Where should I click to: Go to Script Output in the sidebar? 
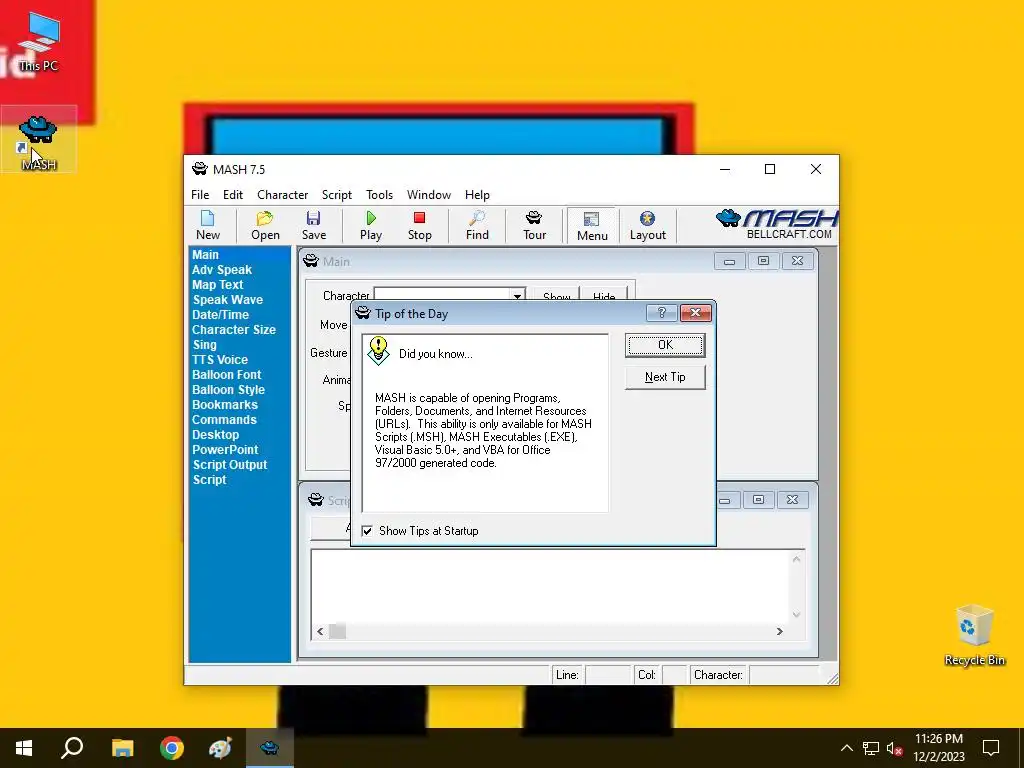pos(230,465)
